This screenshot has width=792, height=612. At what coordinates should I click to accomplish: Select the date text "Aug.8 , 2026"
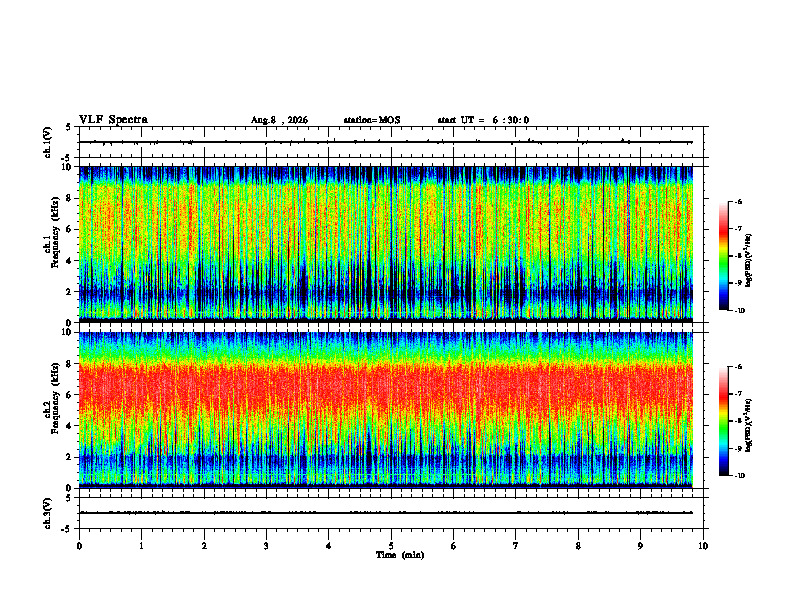279,120
